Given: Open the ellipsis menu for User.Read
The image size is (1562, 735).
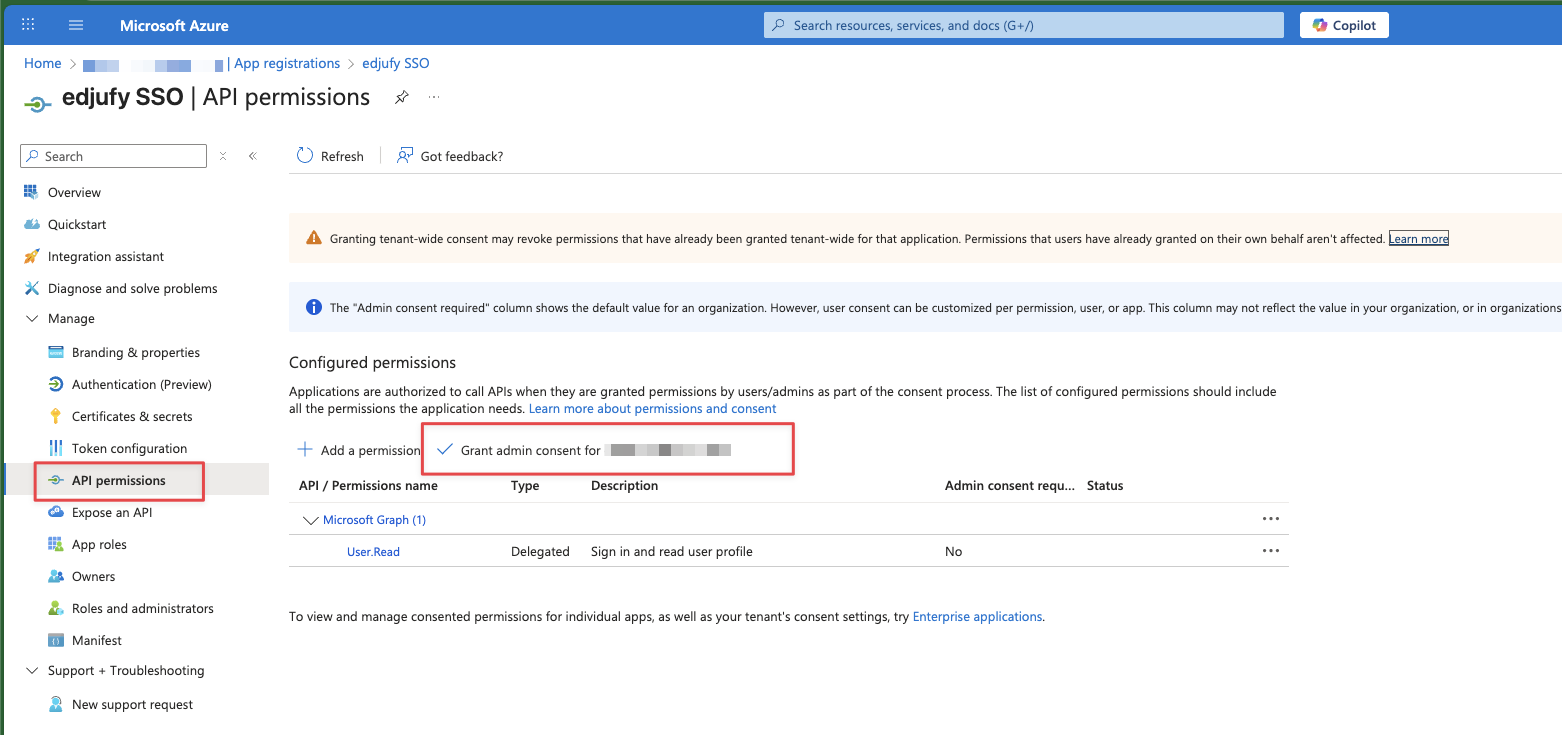Looking at the screenshot, I should [1271, 550].
